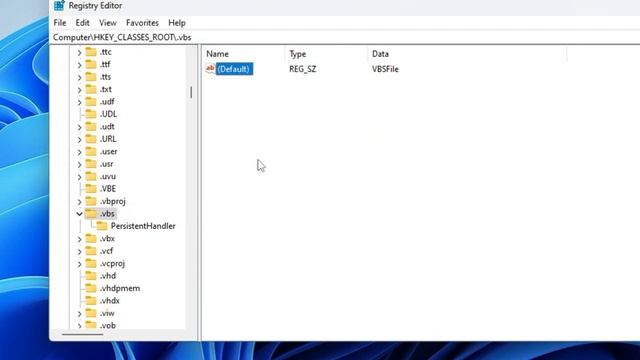
Task: Select the .vhd folder icon
Action: pos(91,276)
